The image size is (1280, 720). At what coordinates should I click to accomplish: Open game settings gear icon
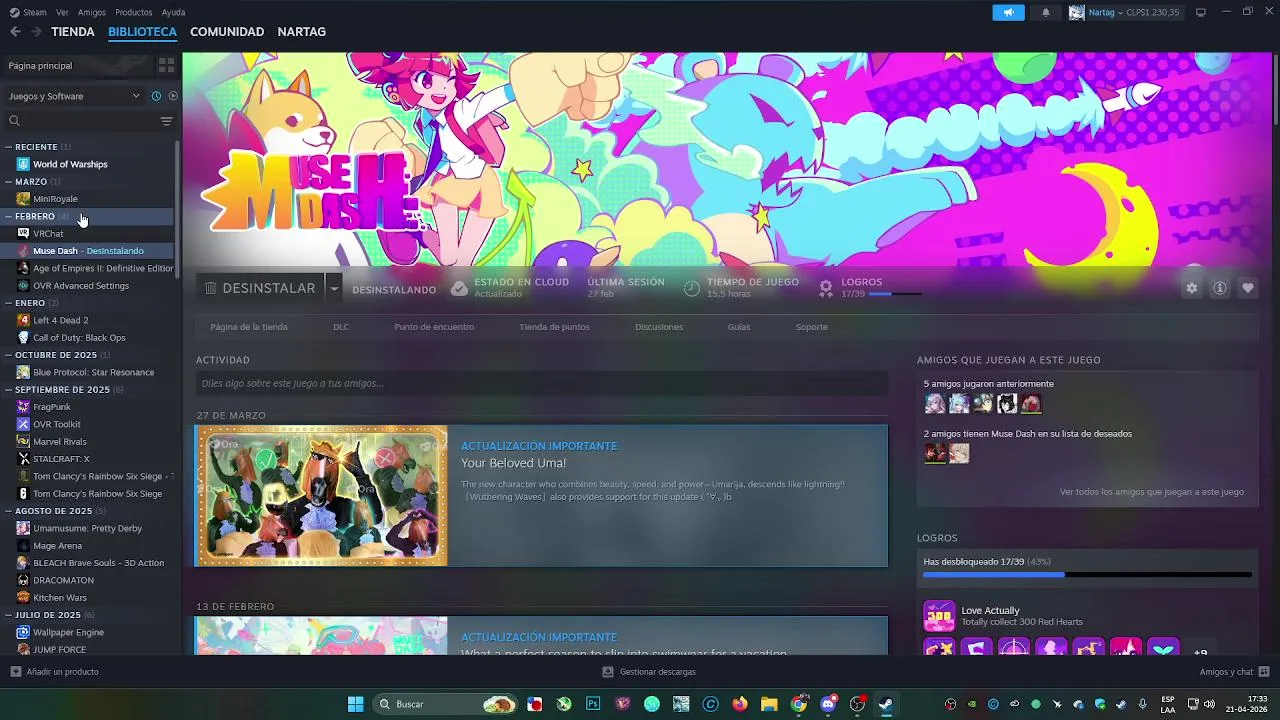pos(1192,288)
